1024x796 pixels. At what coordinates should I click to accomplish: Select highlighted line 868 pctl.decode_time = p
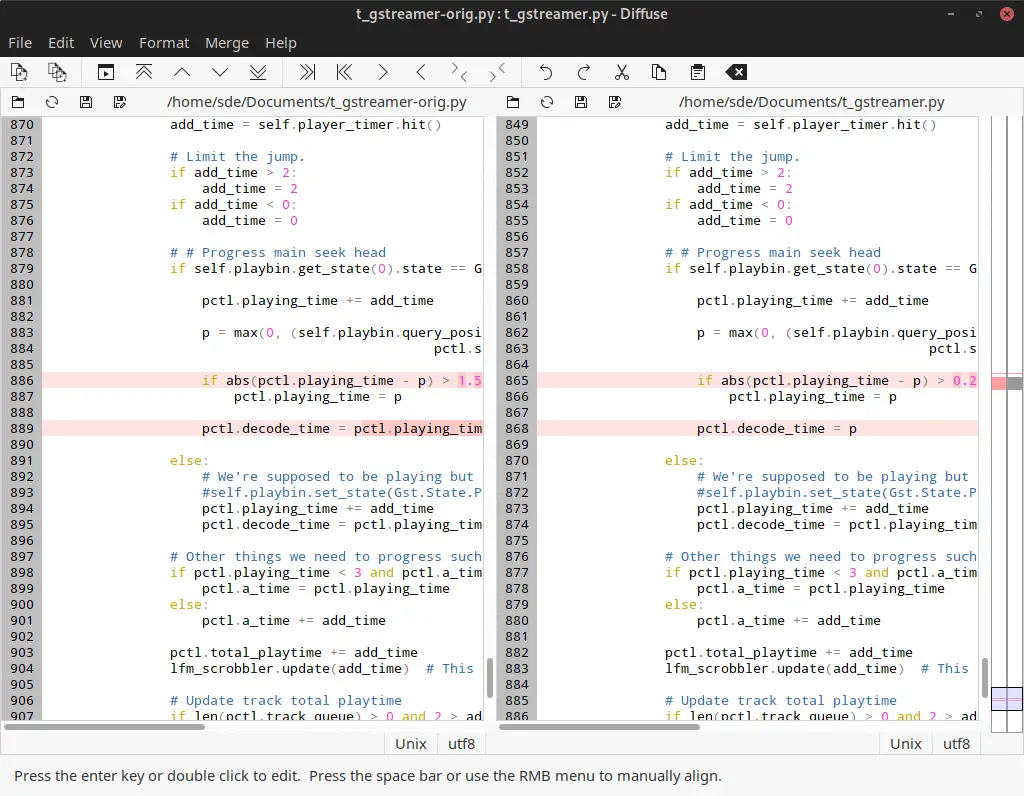(x=758, y=428)
